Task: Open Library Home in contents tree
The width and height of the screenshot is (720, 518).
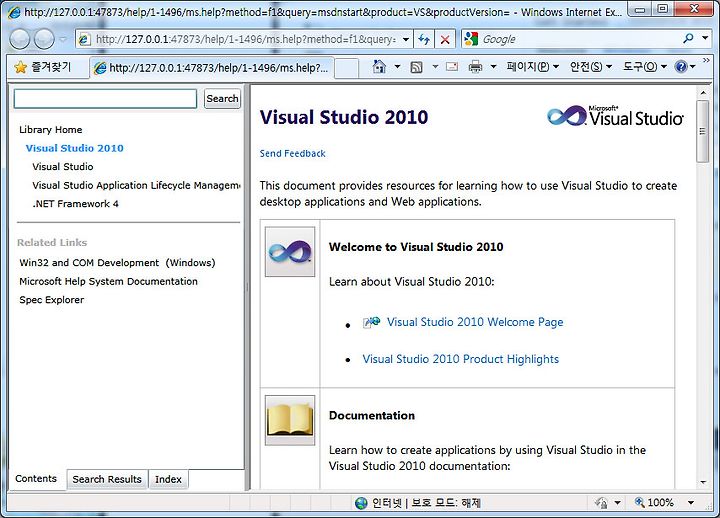Action: click(51, 130)
